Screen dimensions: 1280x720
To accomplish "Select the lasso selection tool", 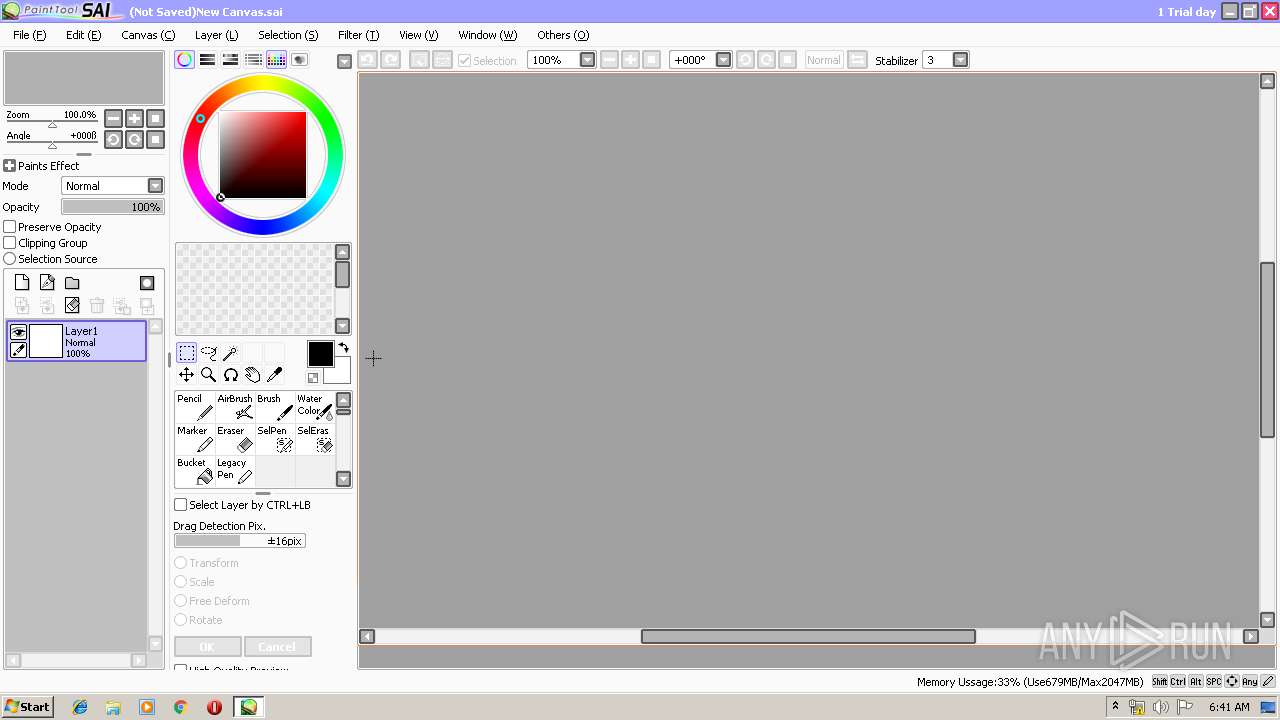I will [x=209, y=352].
